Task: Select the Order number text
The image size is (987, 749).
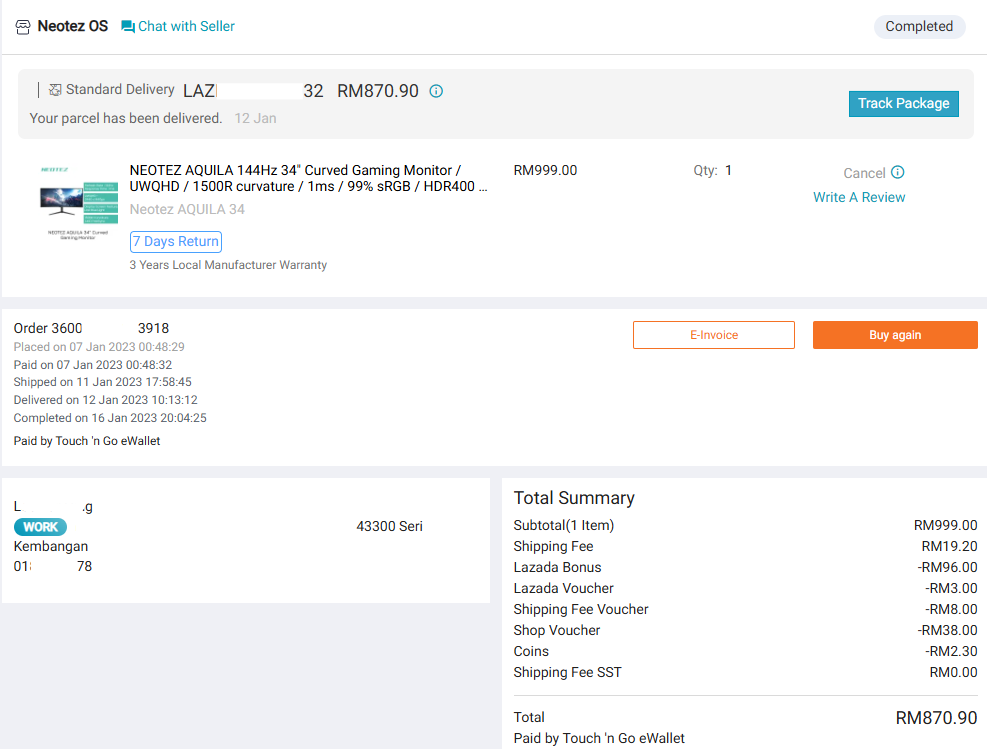Action: click(91, 329)
